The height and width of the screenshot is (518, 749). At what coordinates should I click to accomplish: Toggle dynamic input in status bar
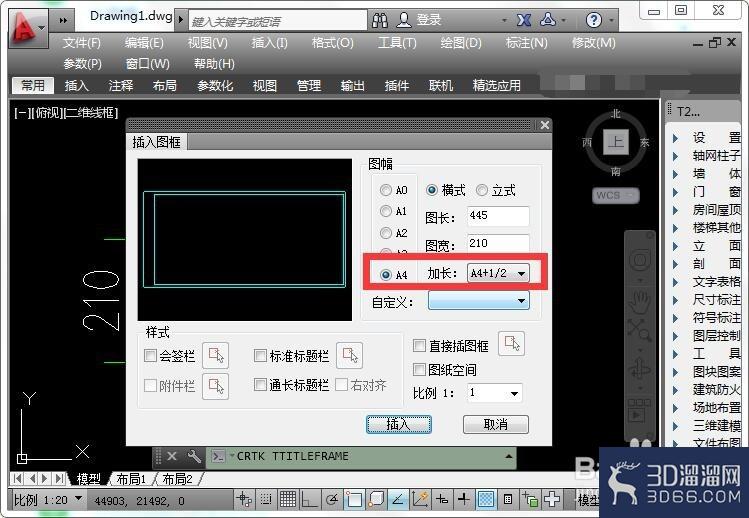[442, 499]
